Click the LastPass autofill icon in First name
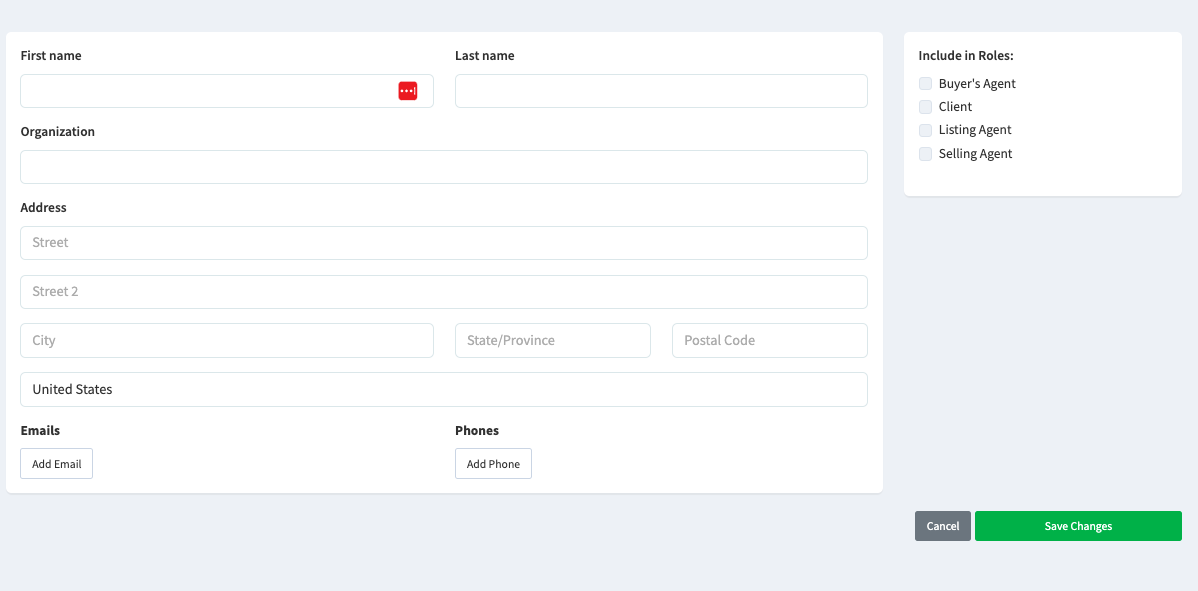Image resolution: width=1198 pixels, height=591 pixels. [x=408, y=90]
